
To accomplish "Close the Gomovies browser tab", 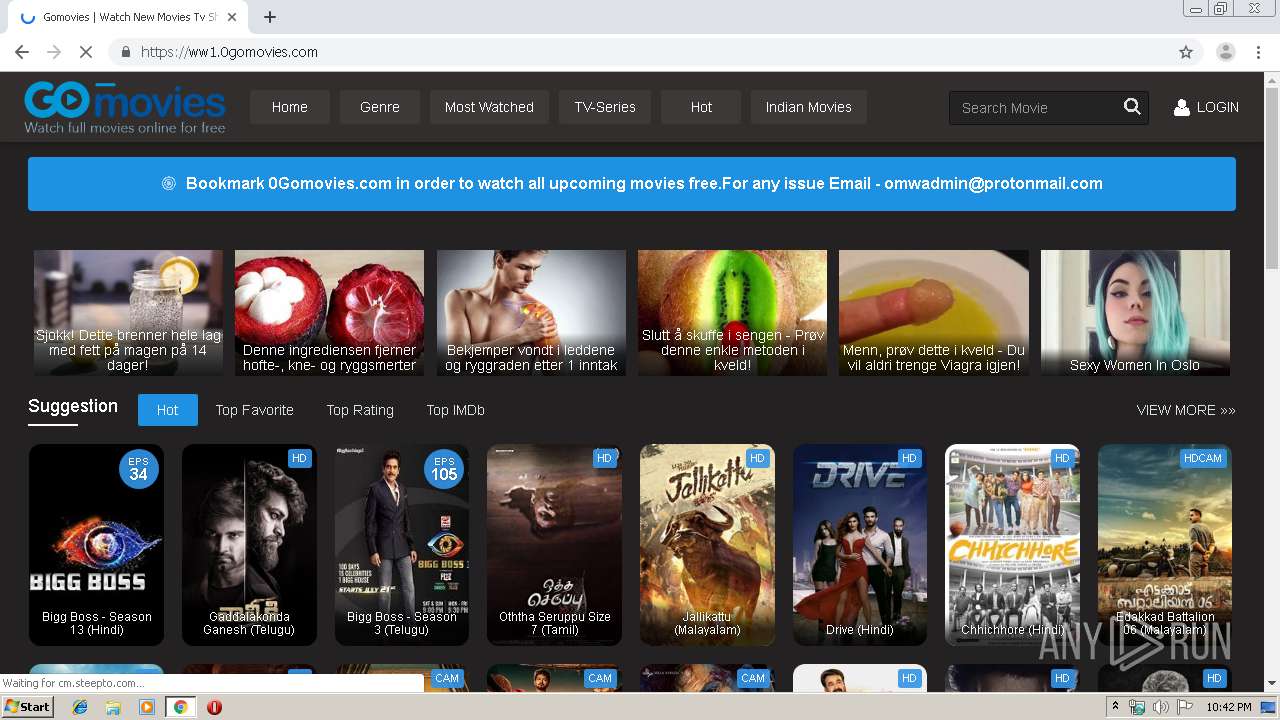I will [232, 17].
